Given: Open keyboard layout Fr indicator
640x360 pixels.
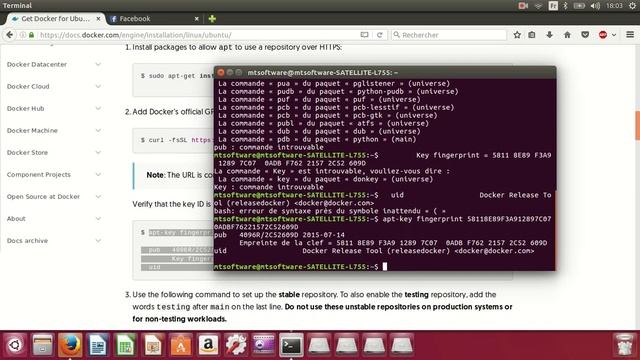Looking at the screenshot, I should coord(553,6).
